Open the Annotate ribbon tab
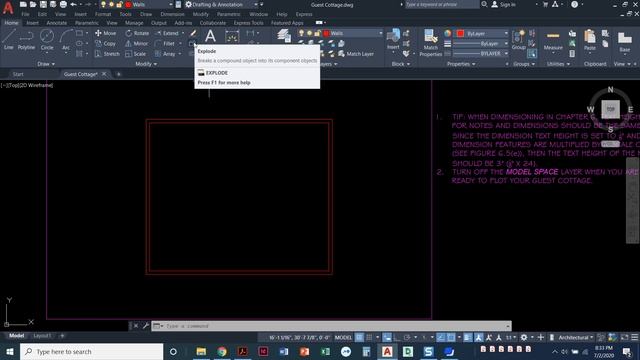This screenshot has height=360, width=640. coord(57,23)
